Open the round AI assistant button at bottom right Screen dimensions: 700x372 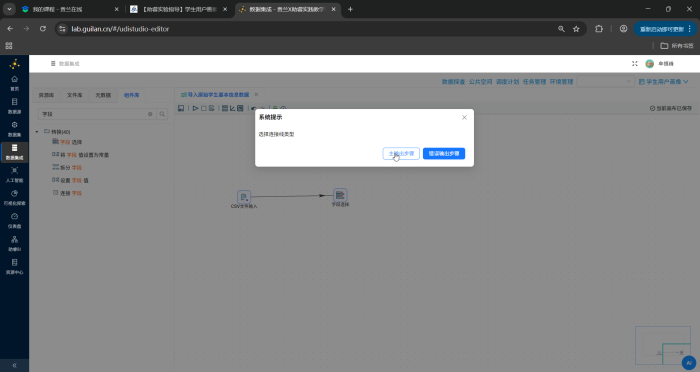pyautogui.click(x=689, y=363)
